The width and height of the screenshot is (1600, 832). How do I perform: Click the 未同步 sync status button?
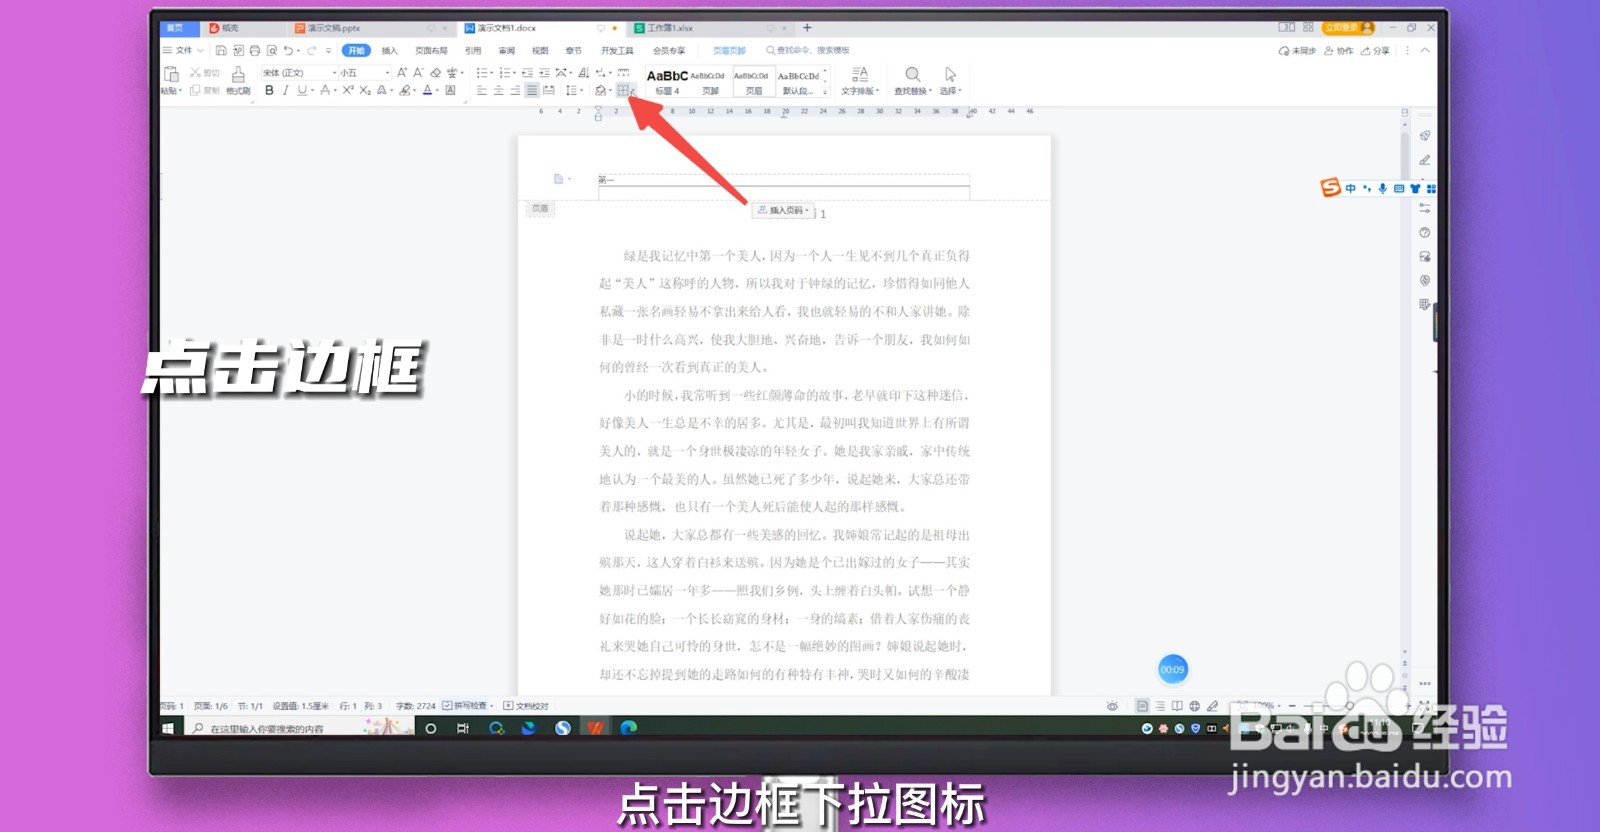pos(1297,50)
